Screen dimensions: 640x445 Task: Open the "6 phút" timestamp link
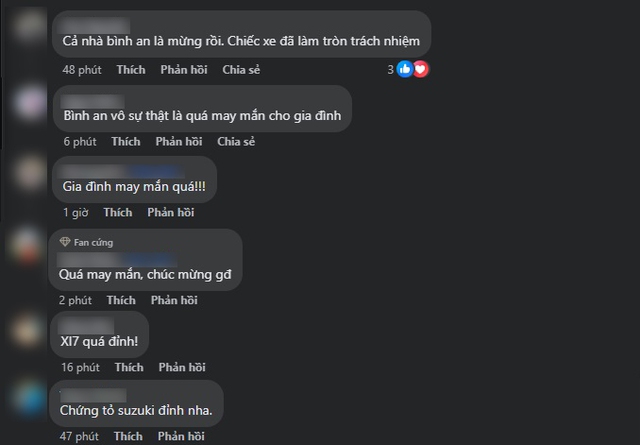(x=78, y=142)
